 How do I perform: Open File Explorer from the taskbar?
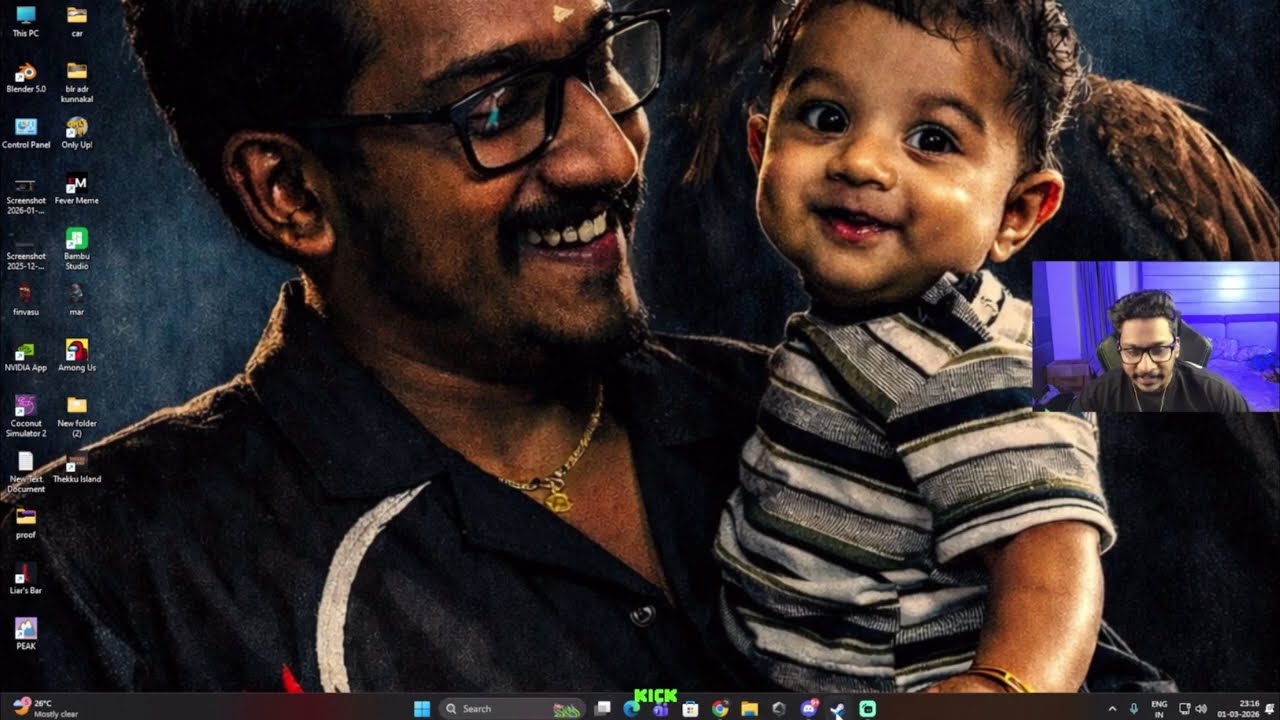point(749,709)
